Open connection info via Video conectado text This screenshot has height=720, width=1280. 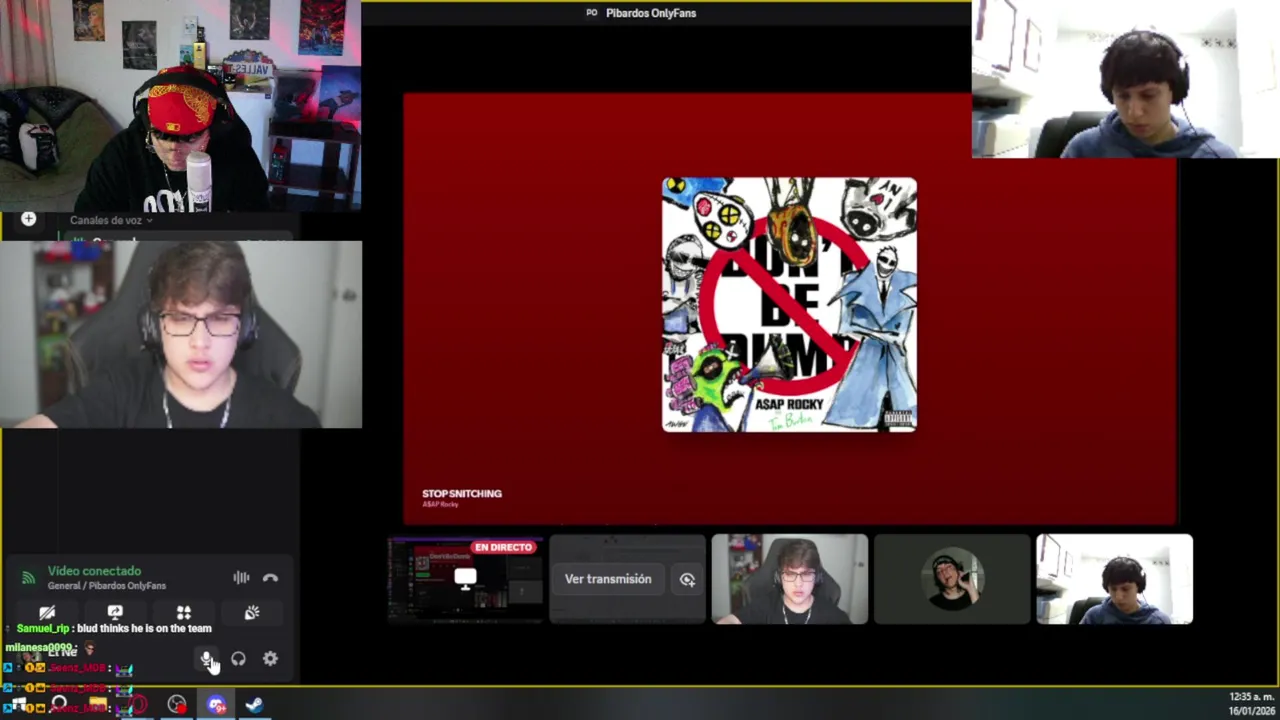coord(94,571)
